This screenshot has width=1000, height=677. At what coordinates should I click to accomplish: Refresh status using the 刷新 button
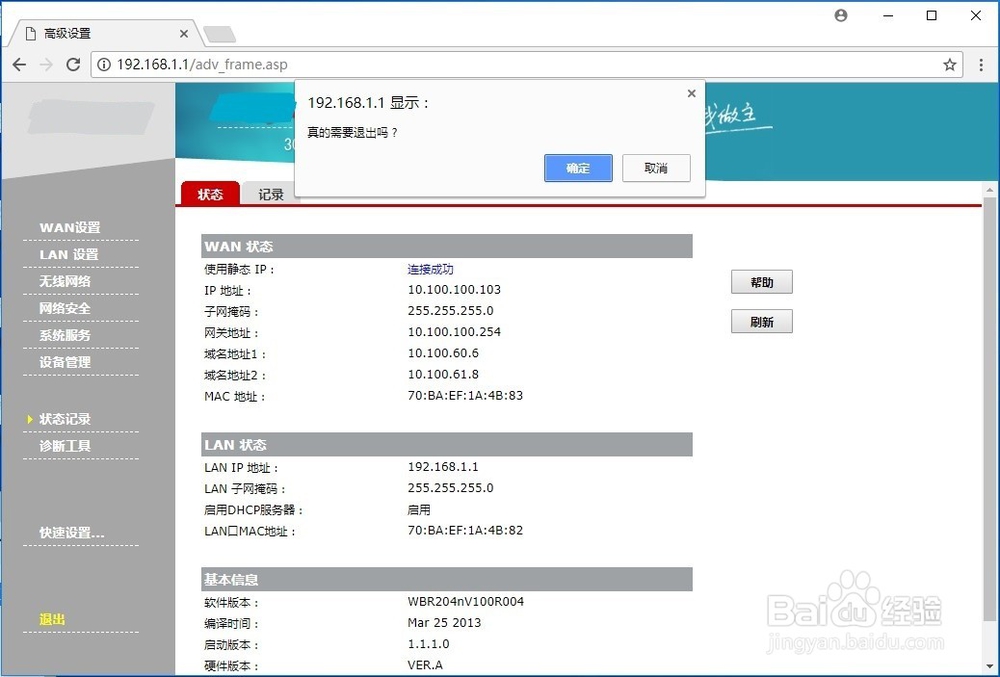click(x=761, y=321)
